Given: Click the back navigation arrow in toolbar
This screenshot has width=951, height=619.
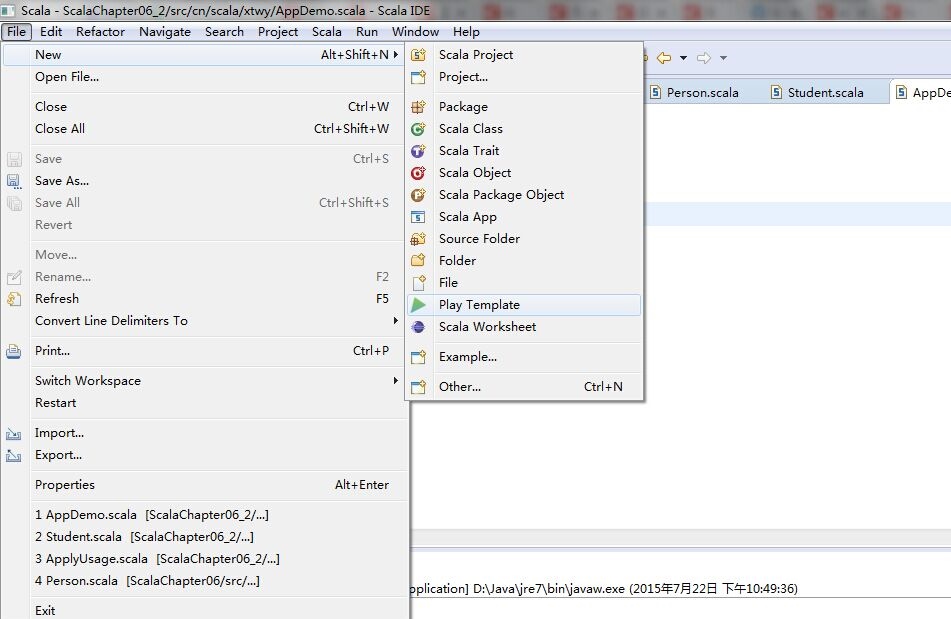Looking at the screenshot, I should pos(664,58).
